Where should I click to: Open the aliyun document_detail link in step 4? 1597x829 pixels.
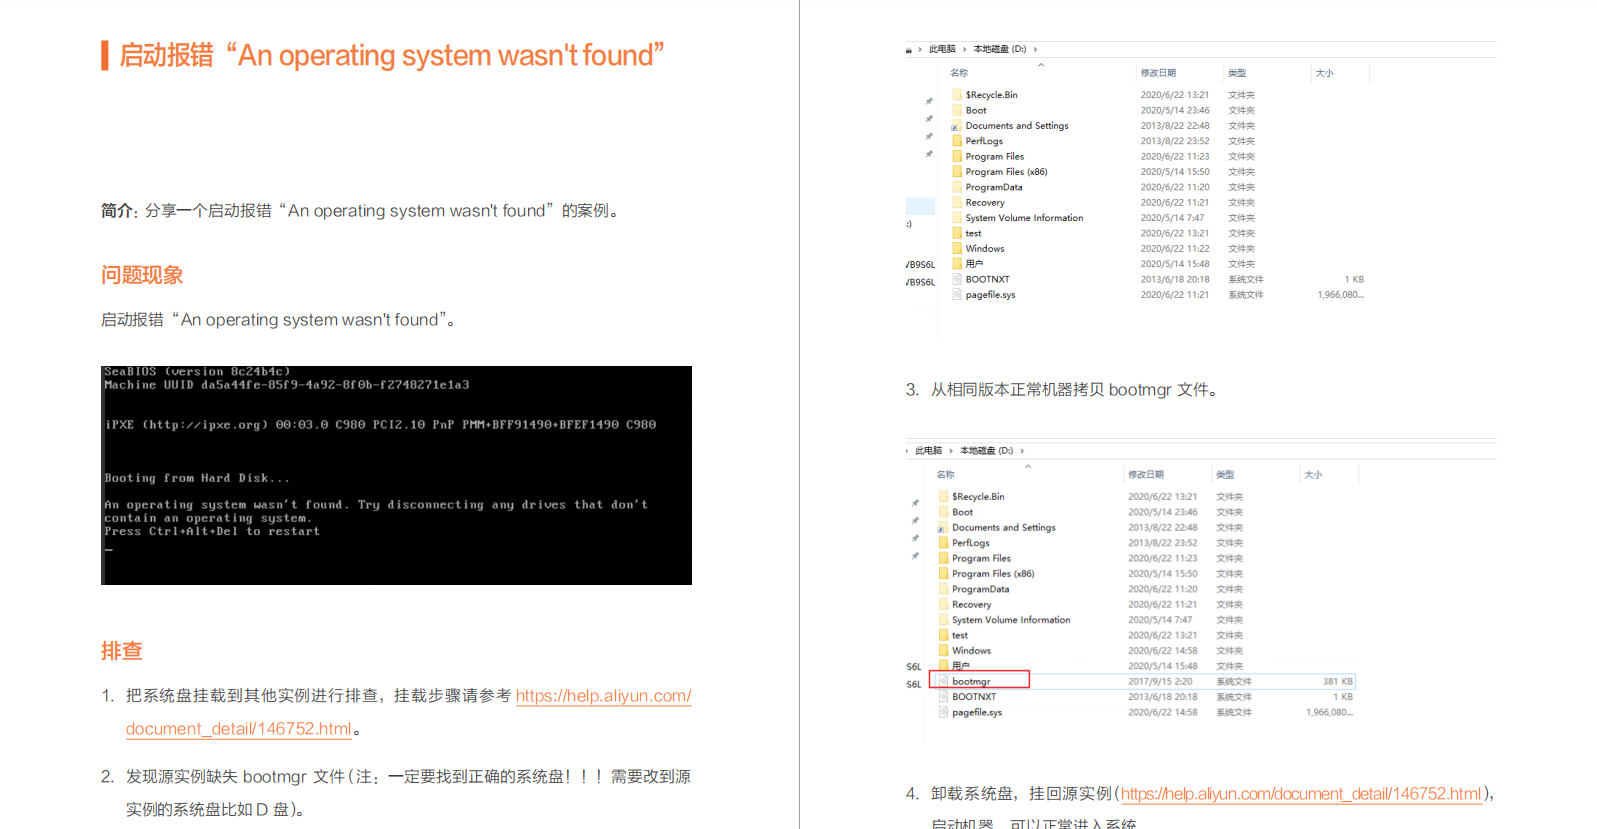pos(1301,794)
